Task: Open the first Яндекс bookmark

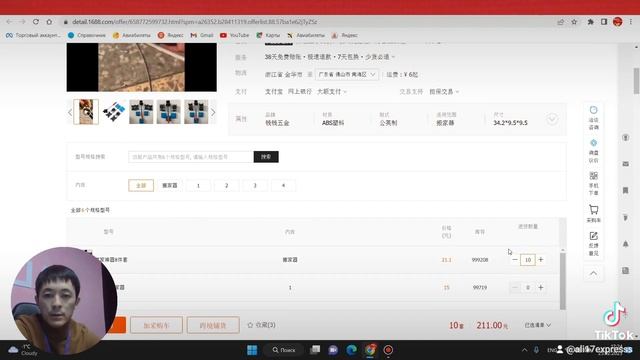Action: (x=171, y=36)
